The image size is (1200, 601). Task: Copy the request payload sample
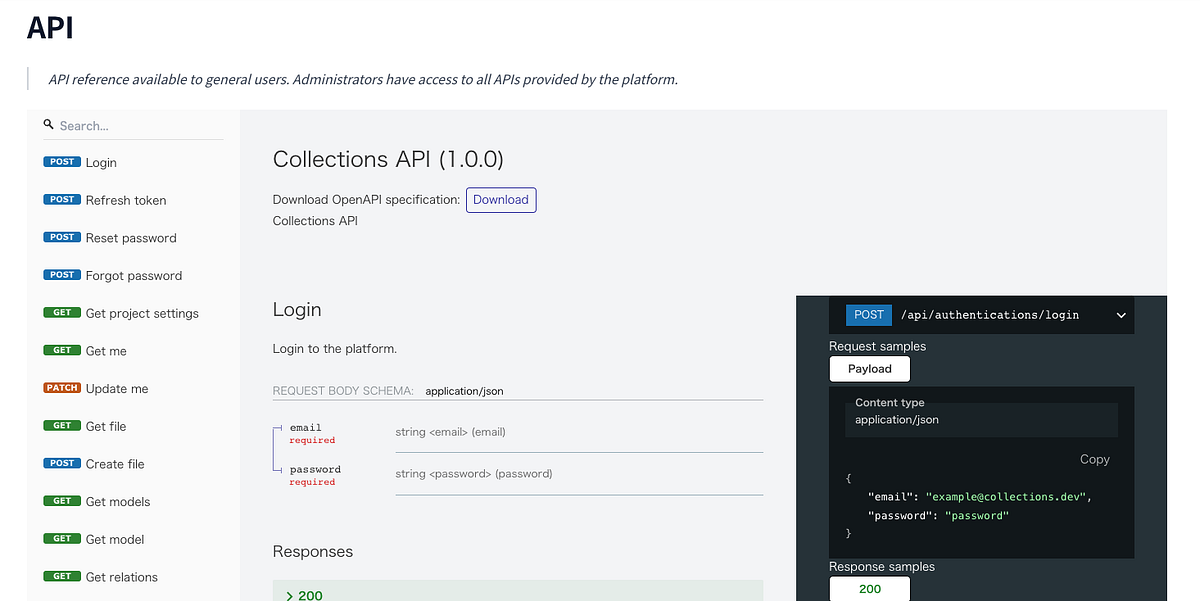pyautogui.click(x=1094, y=459)
